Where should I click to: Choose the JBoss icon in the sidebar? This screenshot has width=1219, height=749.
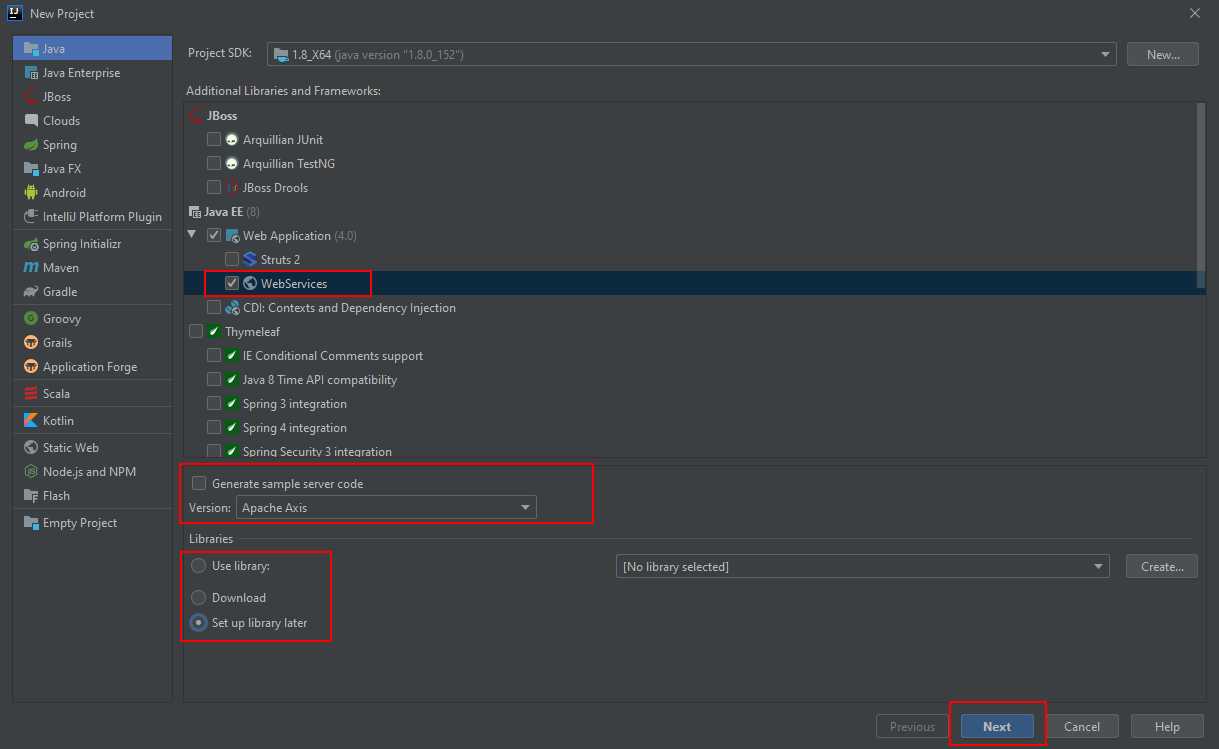(31, 96)
